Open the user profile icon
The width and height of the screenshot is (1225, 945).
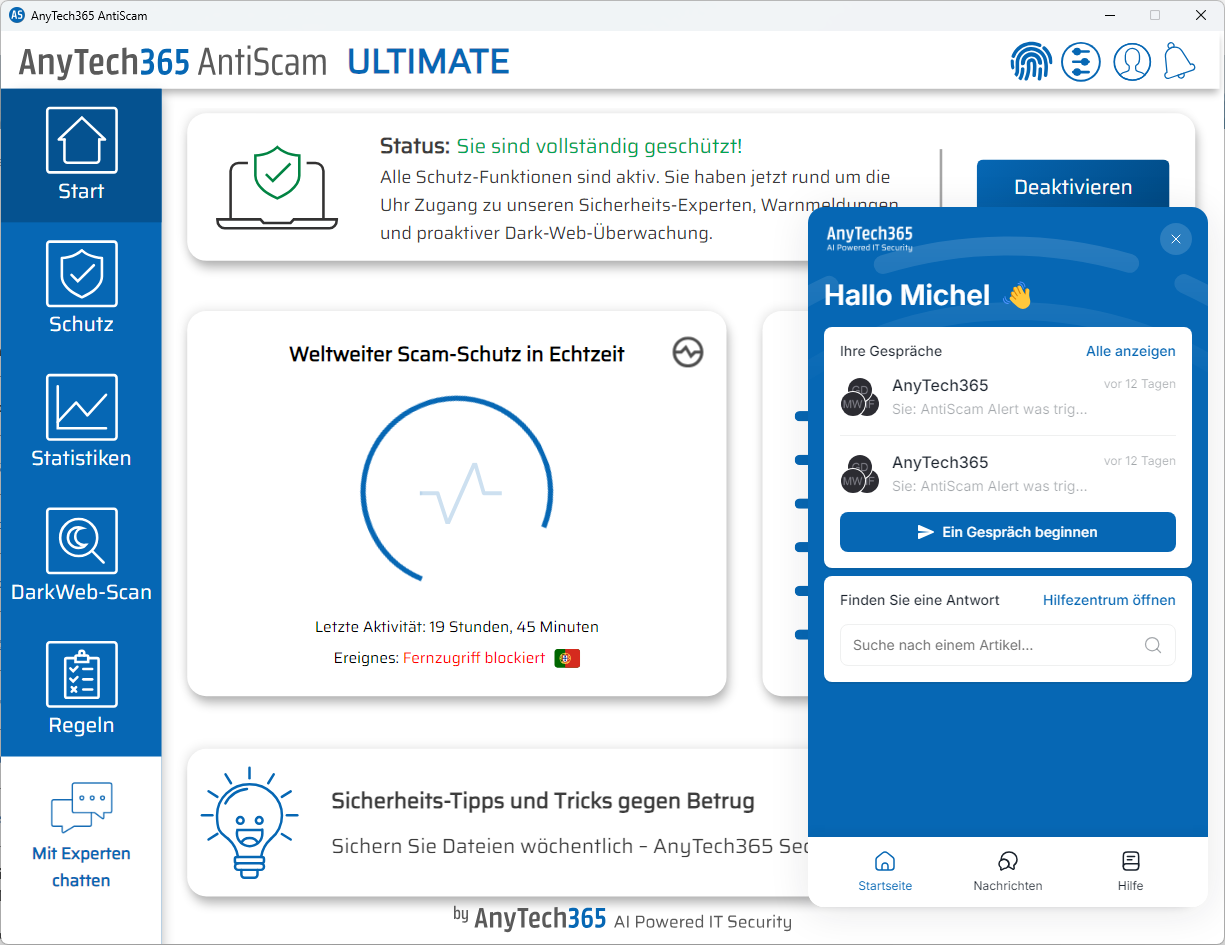[x=1132, y=61]
